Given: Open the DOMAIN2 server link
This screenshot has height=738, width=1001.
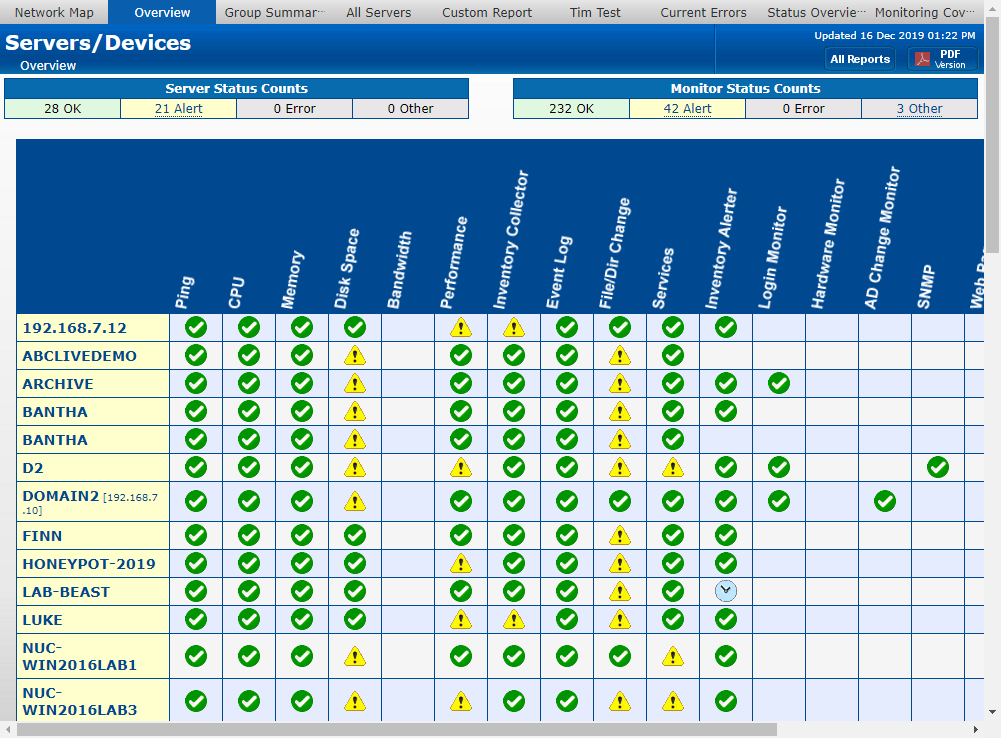Looking at the screenshot, I should [61, 496].
